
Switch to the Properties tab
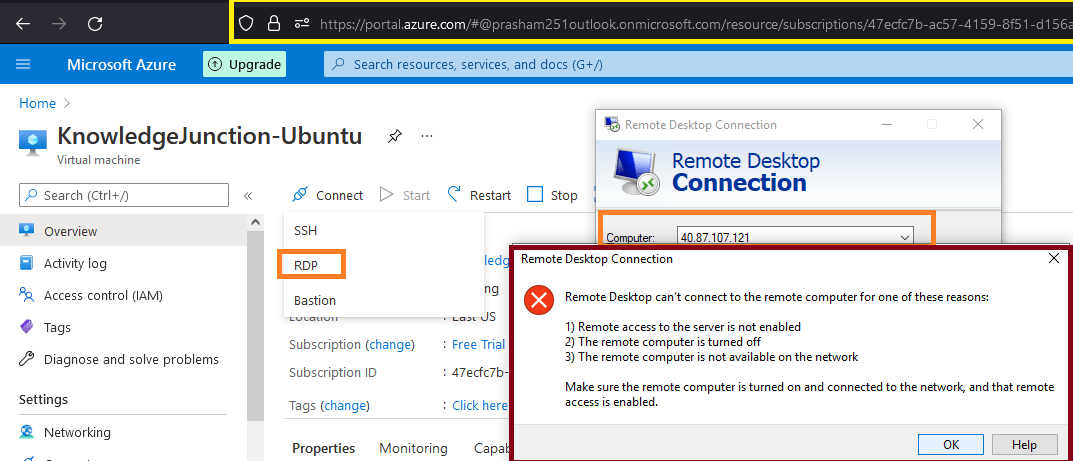tap(324, 449)
